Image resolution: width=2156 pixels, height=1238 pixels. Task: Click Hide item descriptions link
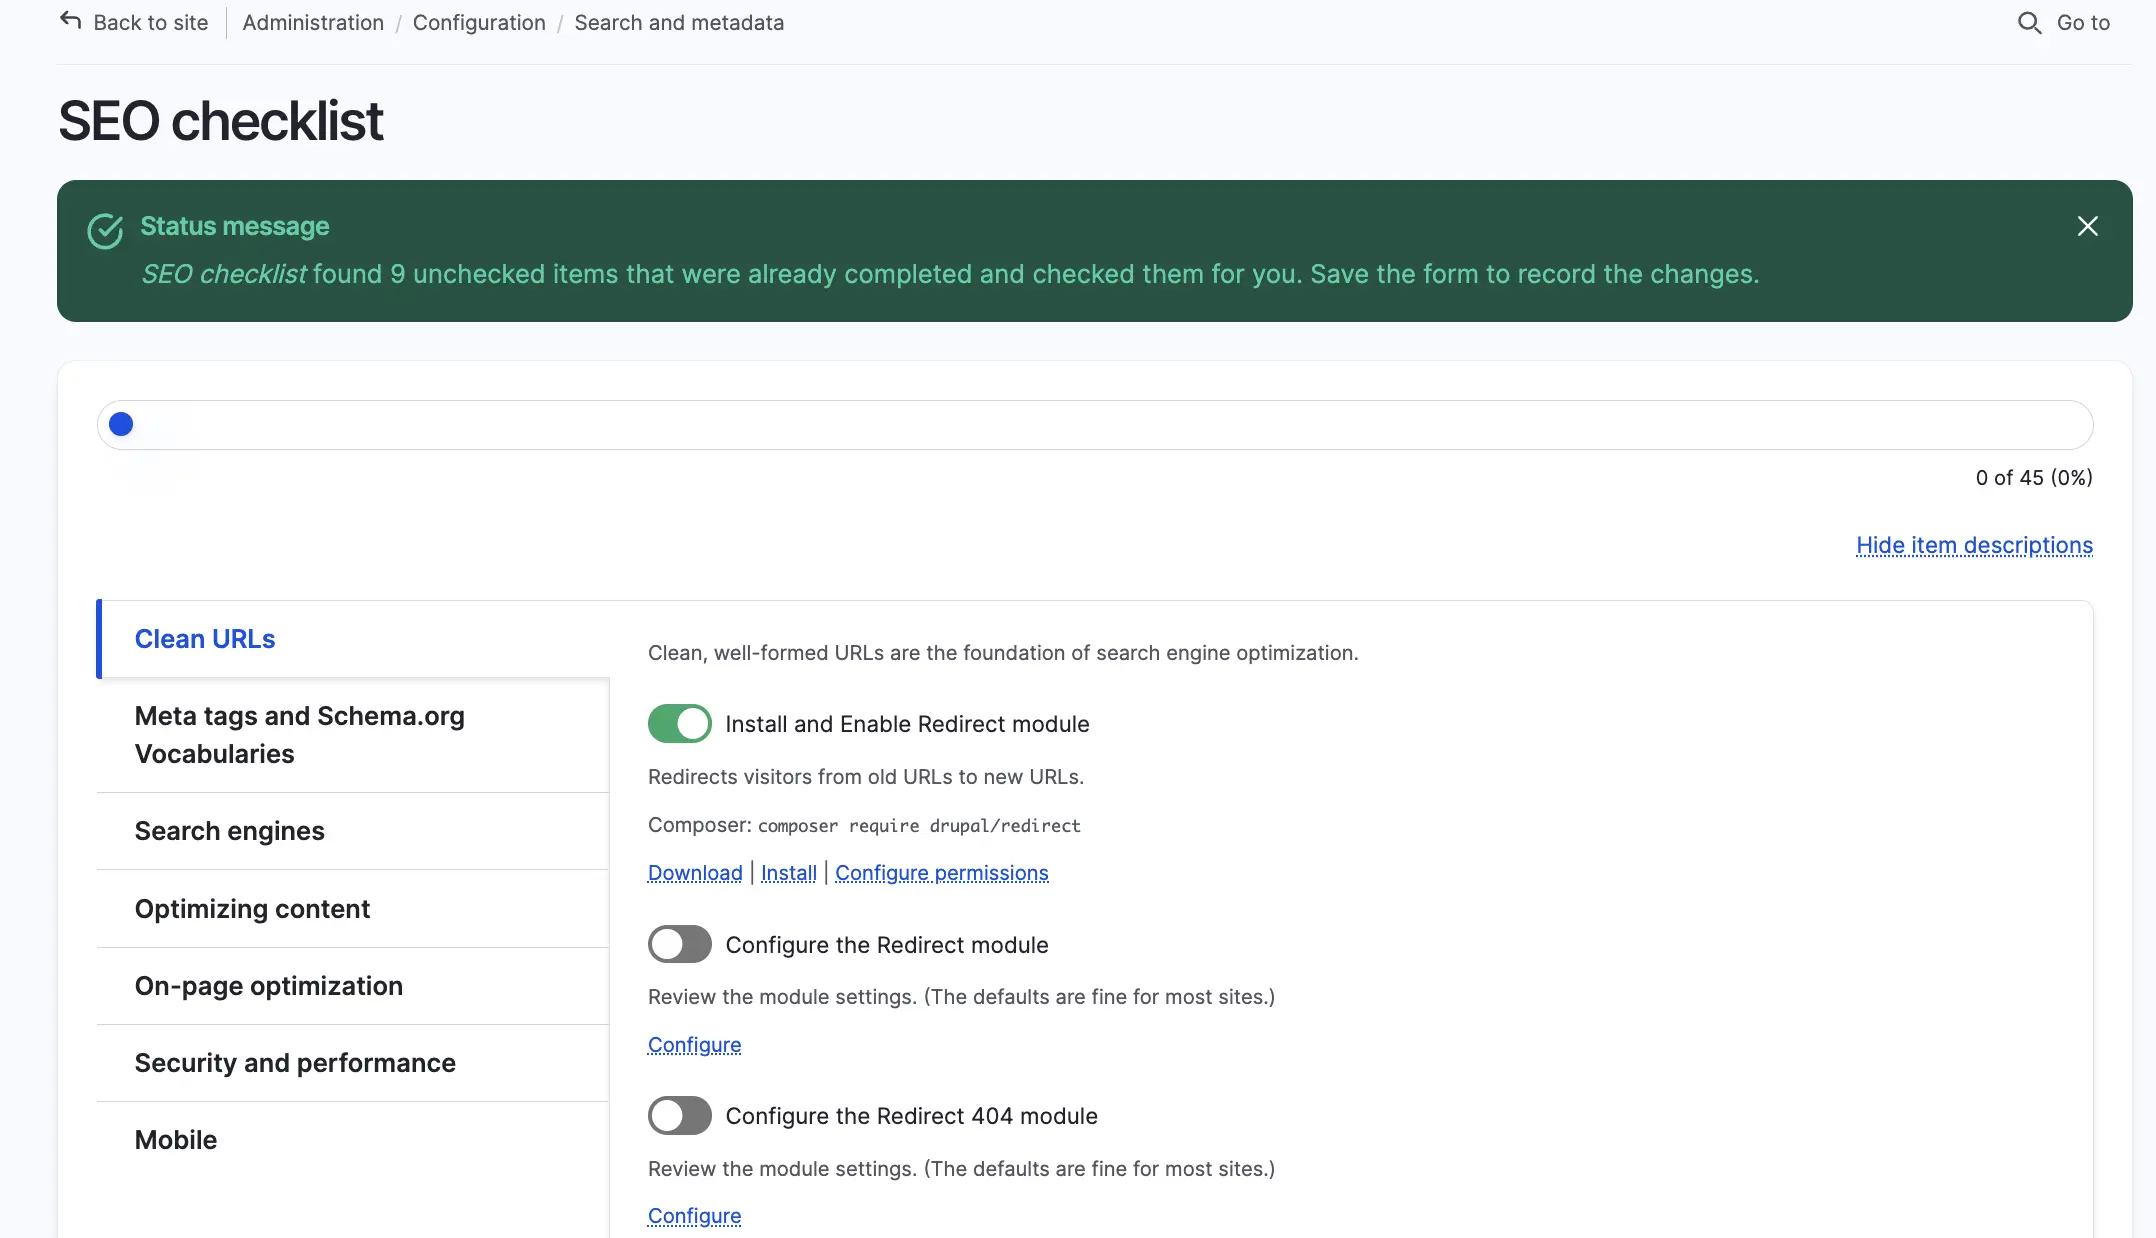(1973, 545)
